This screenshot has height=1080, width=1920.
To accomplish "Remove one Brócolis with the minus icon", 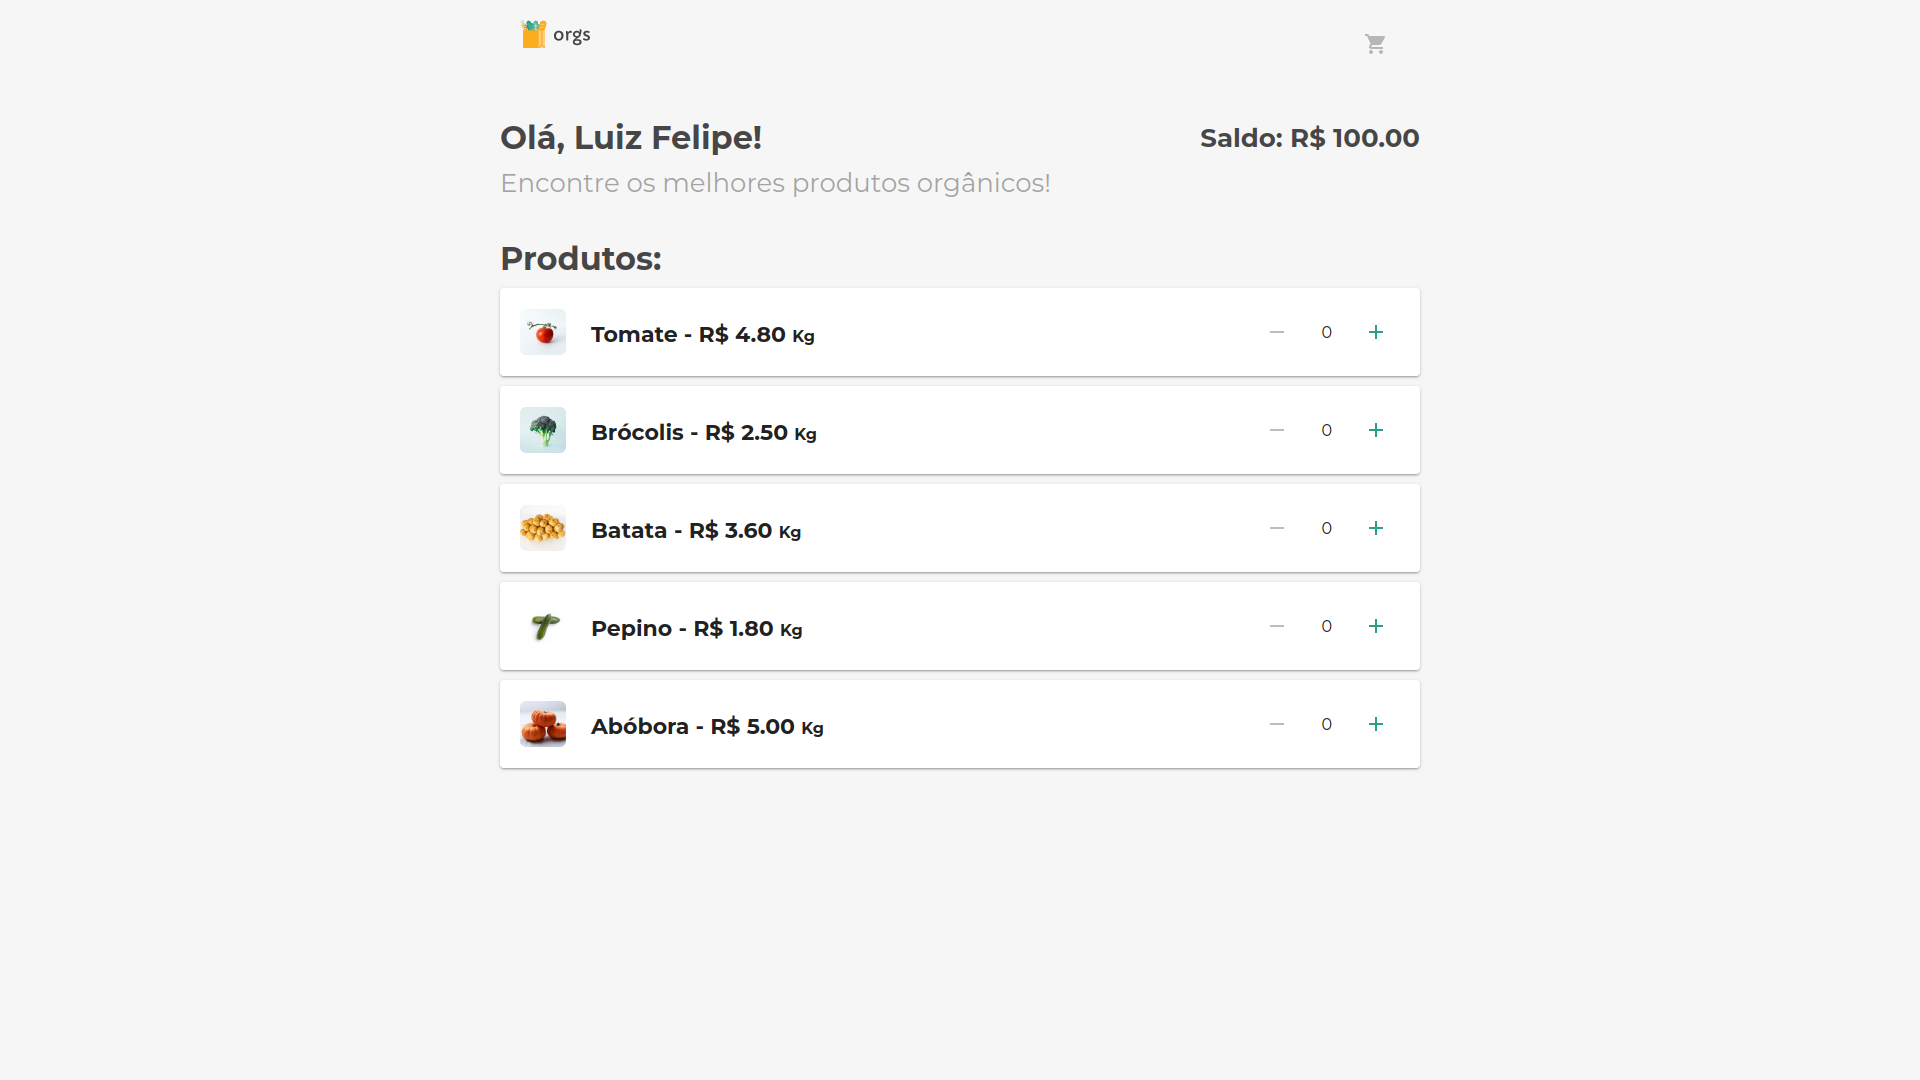I will pyautogui.click(x=1277, y=430).
